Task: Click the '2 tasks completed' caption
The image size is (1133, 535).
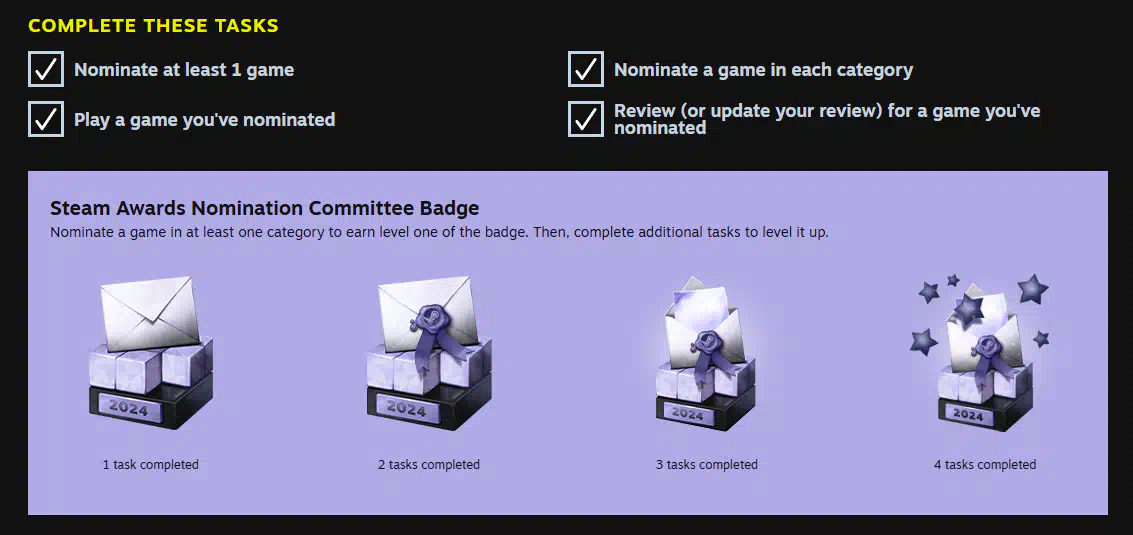Action: 429,464
